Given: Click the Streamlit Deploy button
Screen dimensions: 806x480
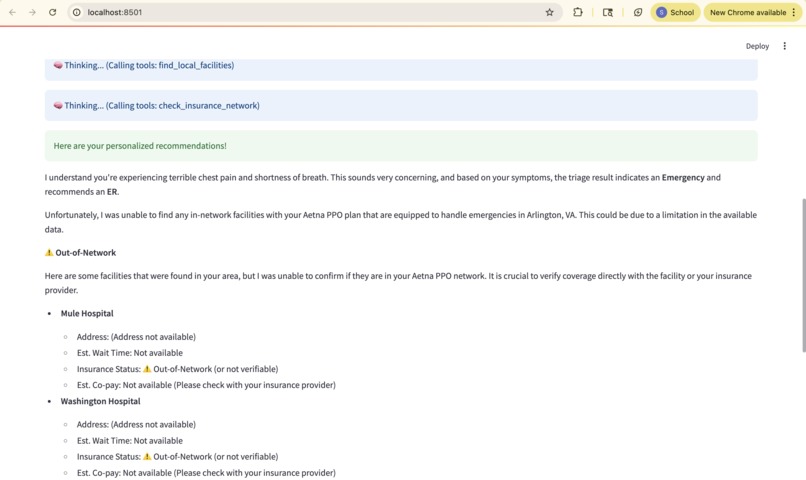Looking at the screenshot, I should [757, 46].
